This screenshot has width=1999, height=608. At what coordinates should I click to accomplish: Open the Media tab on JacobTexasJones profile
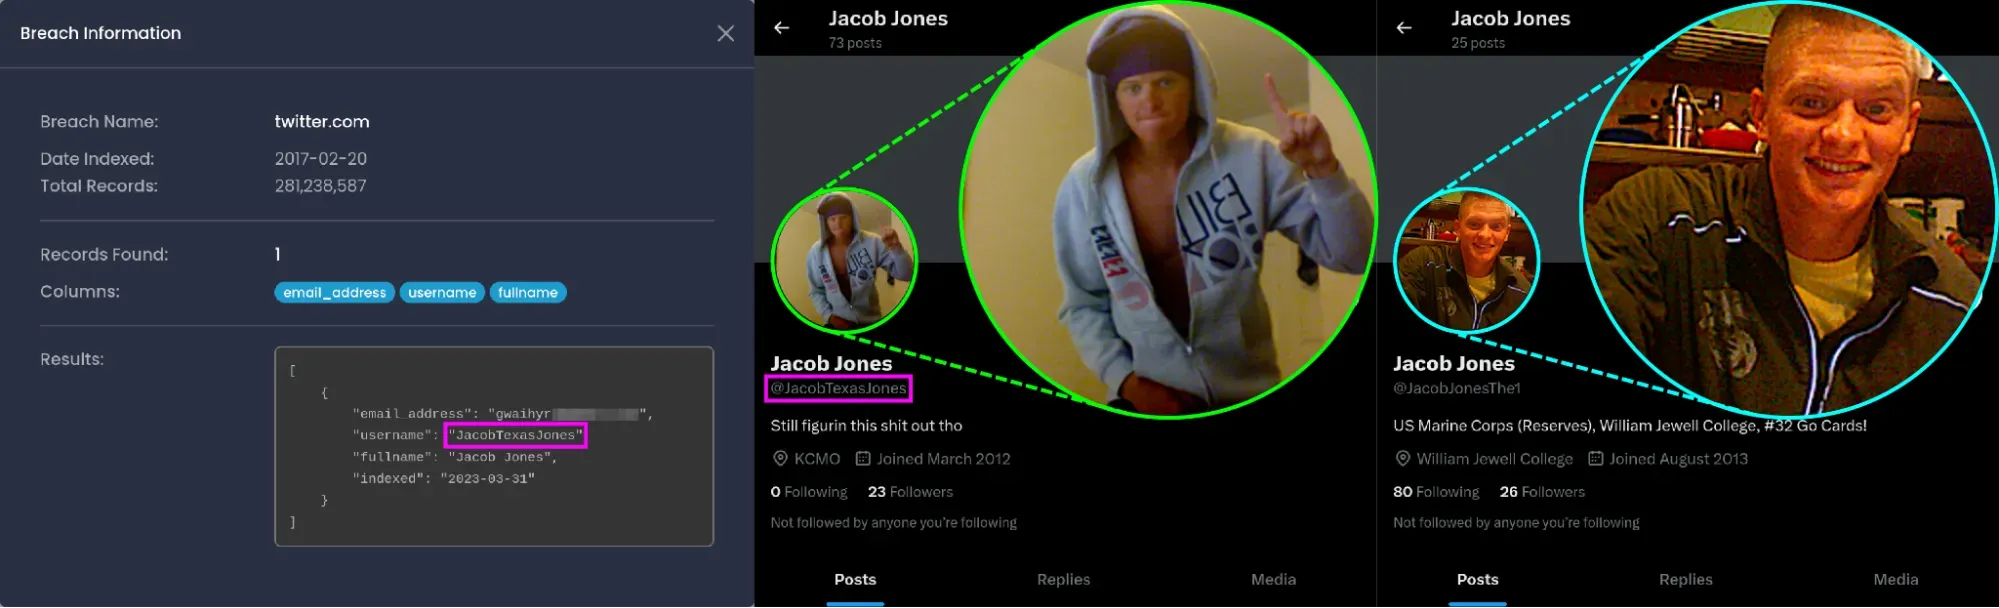click(x=1273, y=580)
